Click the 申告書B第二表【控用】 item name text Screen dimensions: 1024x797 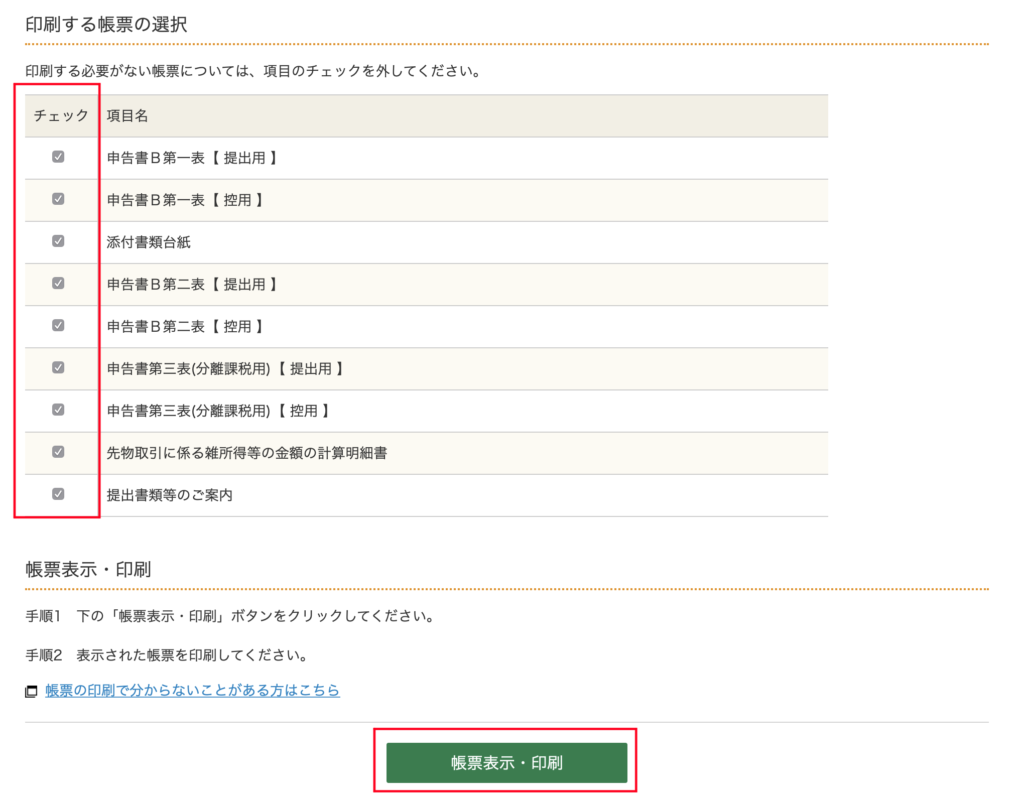coord(185,326)
